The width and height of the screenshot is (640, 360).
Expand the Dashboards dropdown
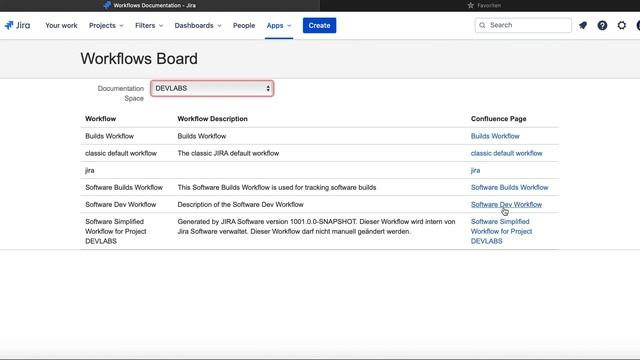point(198,25)
